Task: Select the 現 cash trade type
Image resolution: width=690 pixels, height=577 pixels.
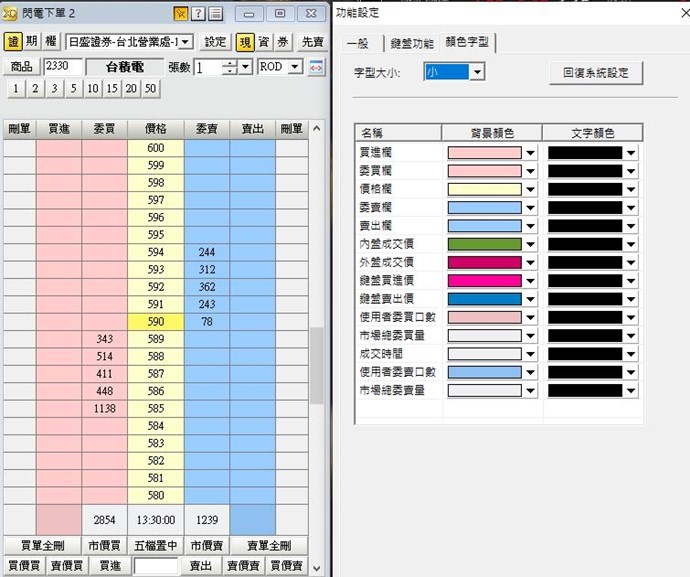Action: pos(245,42)
